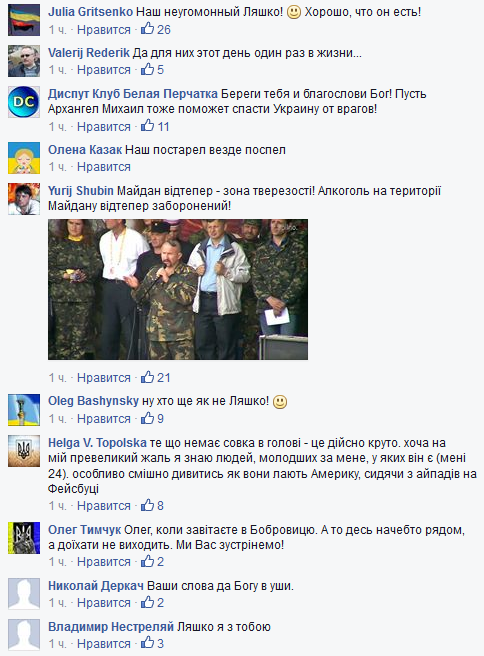Screen dimensions: 484x656
Task: Open Yurij Shubin's profile avatar
Action: (24, 199)
